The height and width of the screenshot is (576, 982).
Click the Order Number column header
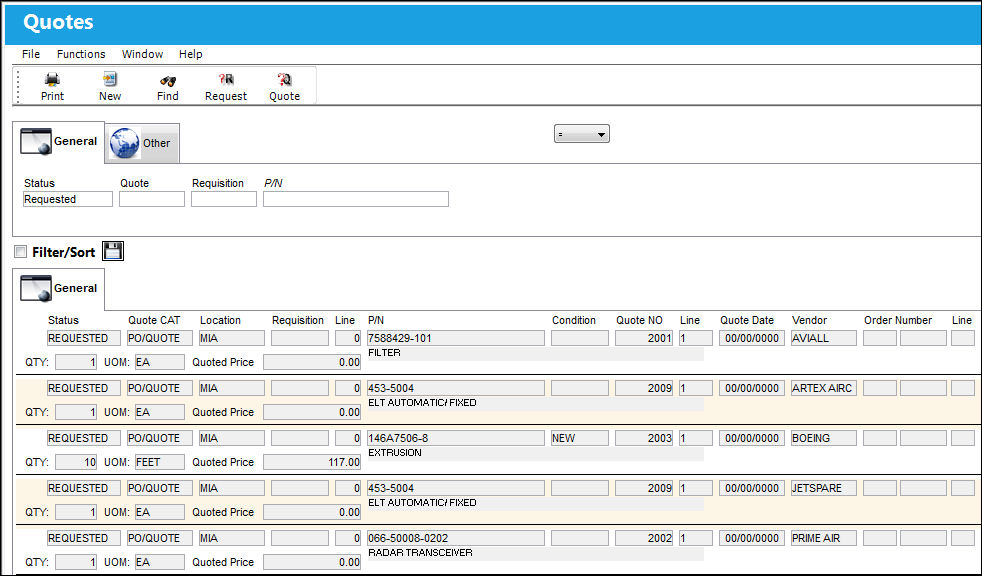(x=898, y=320)
